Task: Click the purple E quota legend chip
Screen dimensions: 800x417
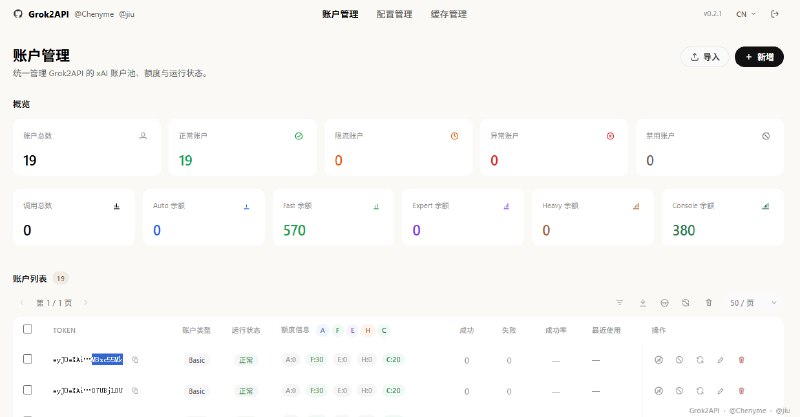Action: pyautogui.click(x=352, y=330)
